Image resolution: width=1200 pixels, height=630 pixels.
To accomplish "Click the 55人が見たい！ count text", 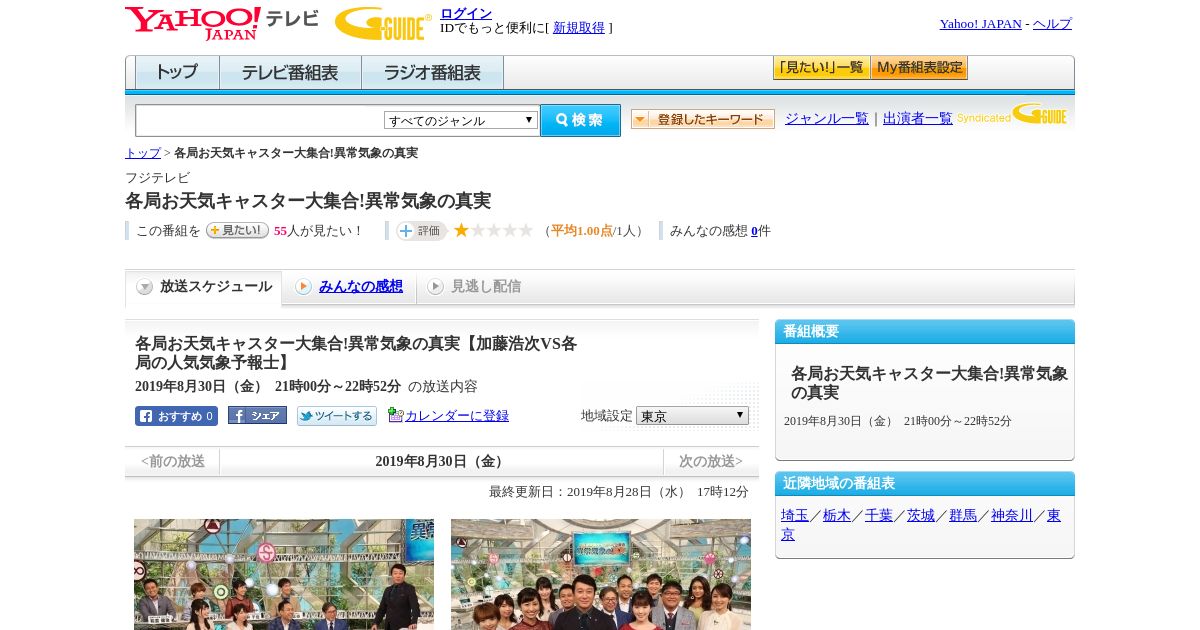I will click(318, 231).
